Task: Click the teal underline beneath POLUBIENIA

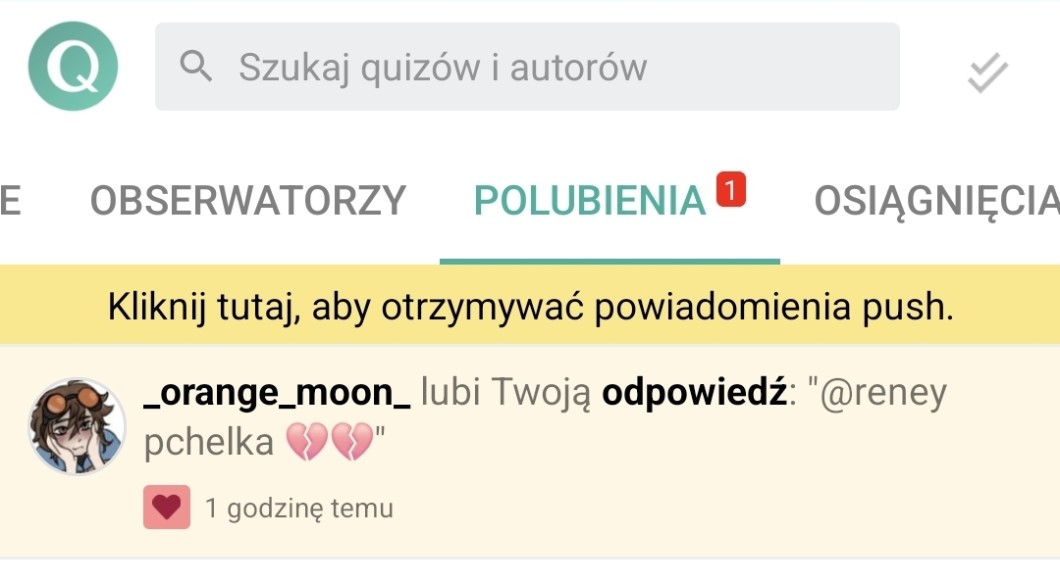Action: point(609,261)
